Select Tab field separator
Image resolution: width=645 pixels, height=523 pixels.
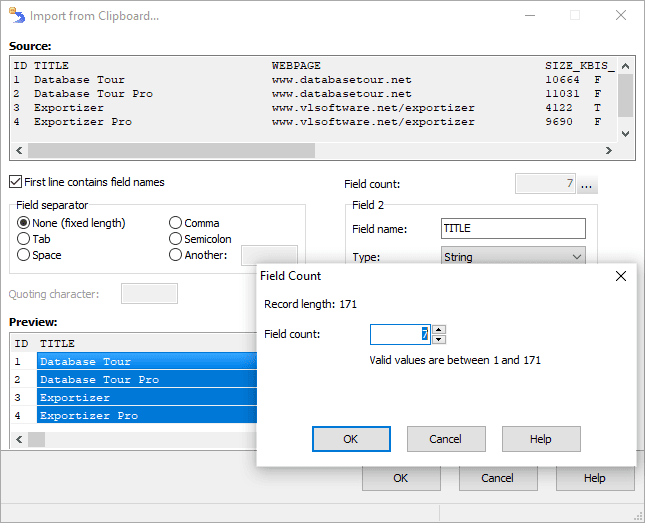click(24, 239)
